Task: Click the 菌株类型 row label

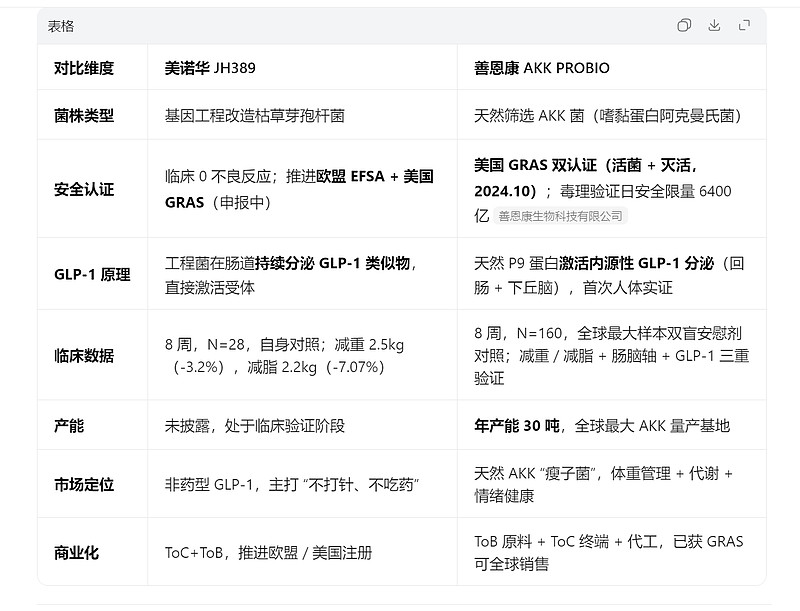Action: 84,116
